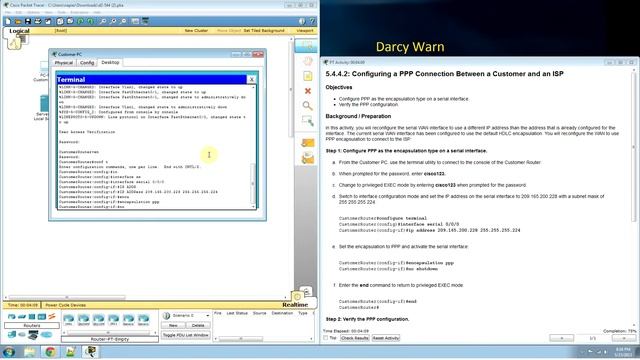Pick the last router model in device list
640x360 pixels.
pyautogui.click(x=143, y=320)
